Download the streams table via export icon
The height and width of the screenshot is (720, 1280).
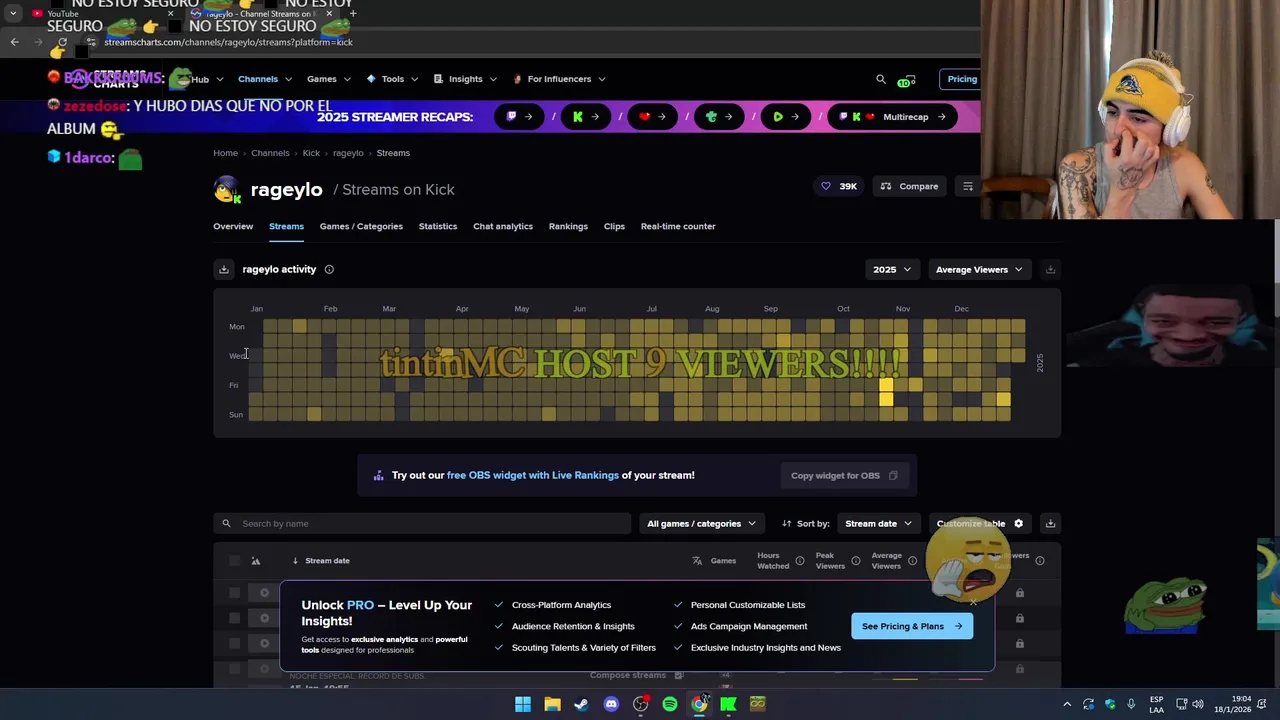(x=1050, y=523)
